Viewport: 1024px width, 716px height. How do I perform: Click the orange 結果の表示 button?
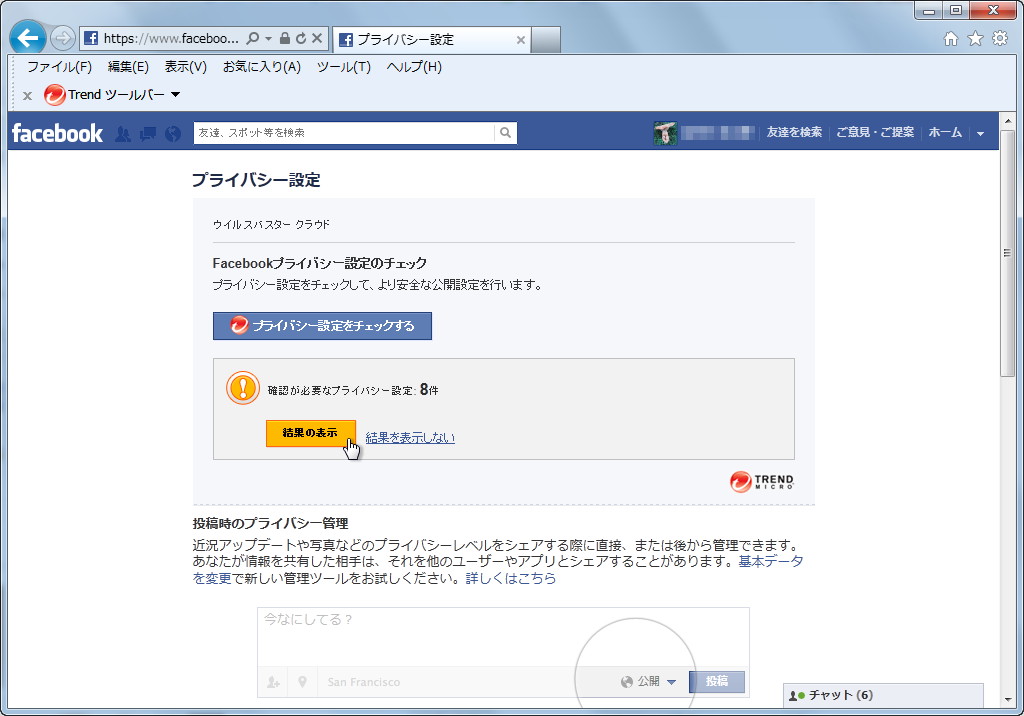point(311,434)
